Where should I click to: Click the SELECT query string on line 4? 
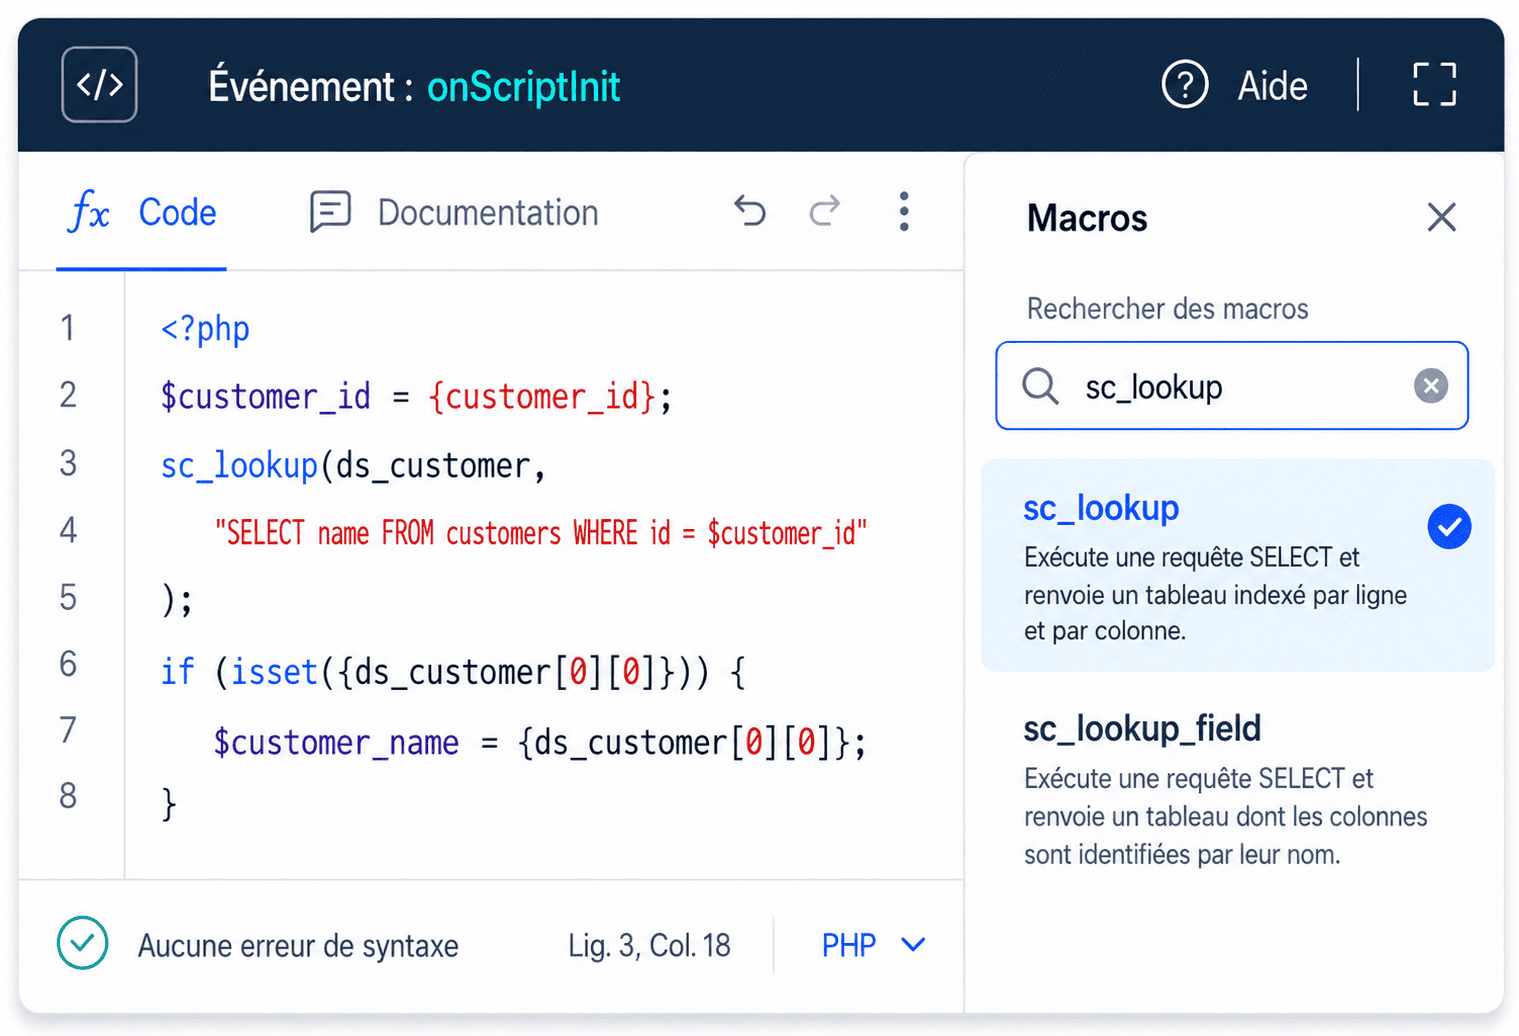541,533
